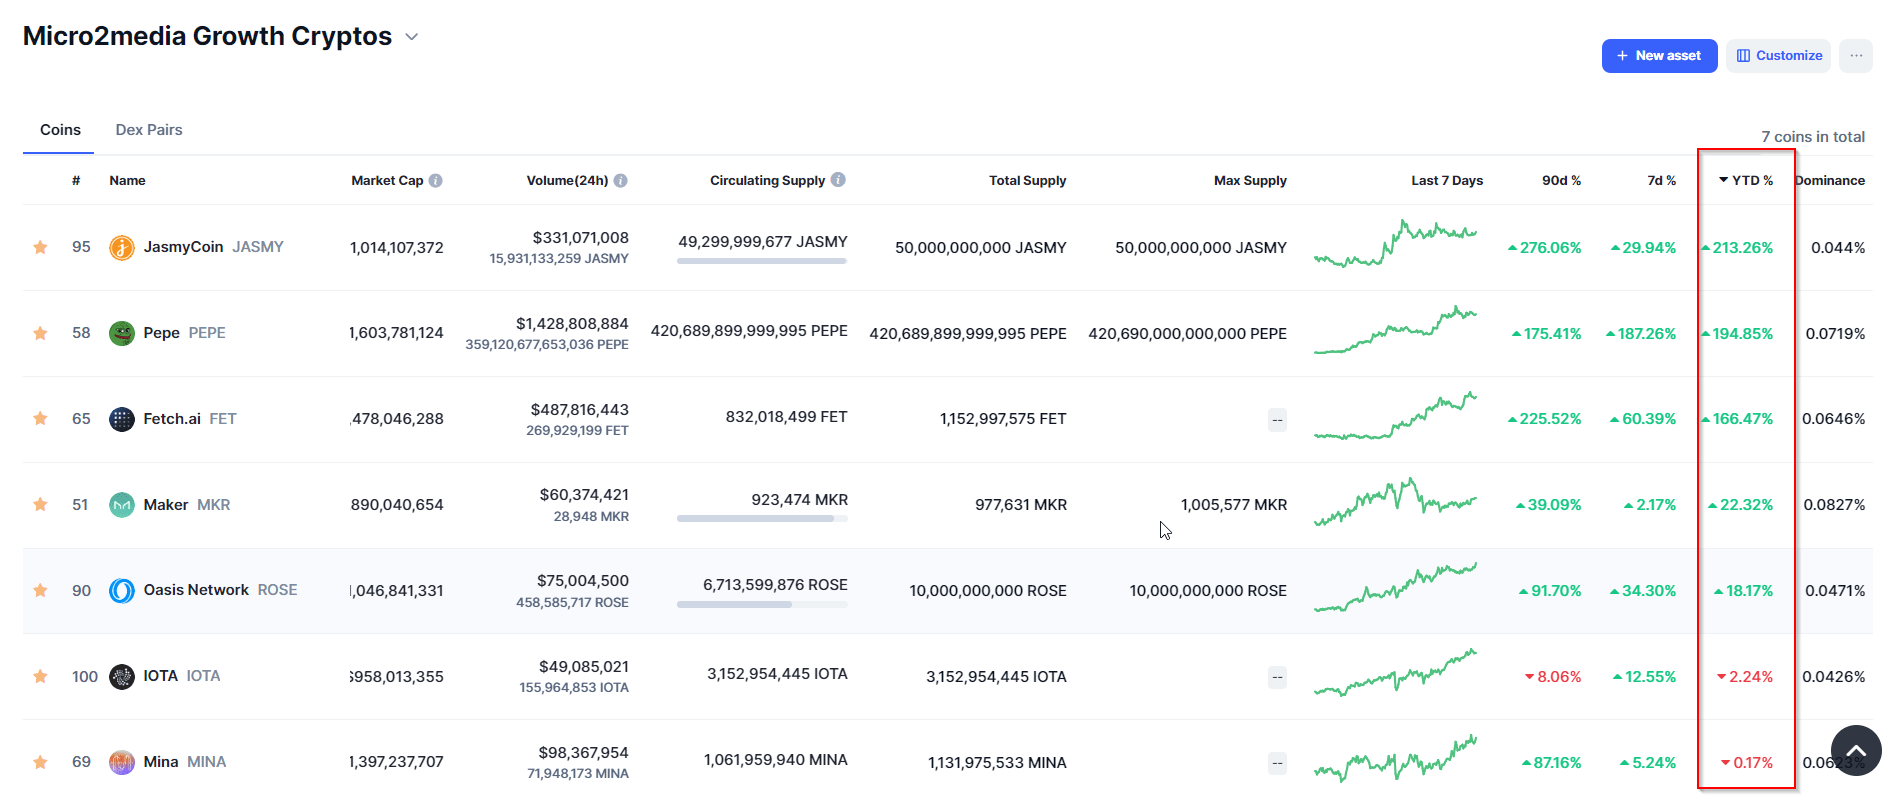
Task: Show Circulating Supply info tooltip icon
Action: click(x=838, y=180)
